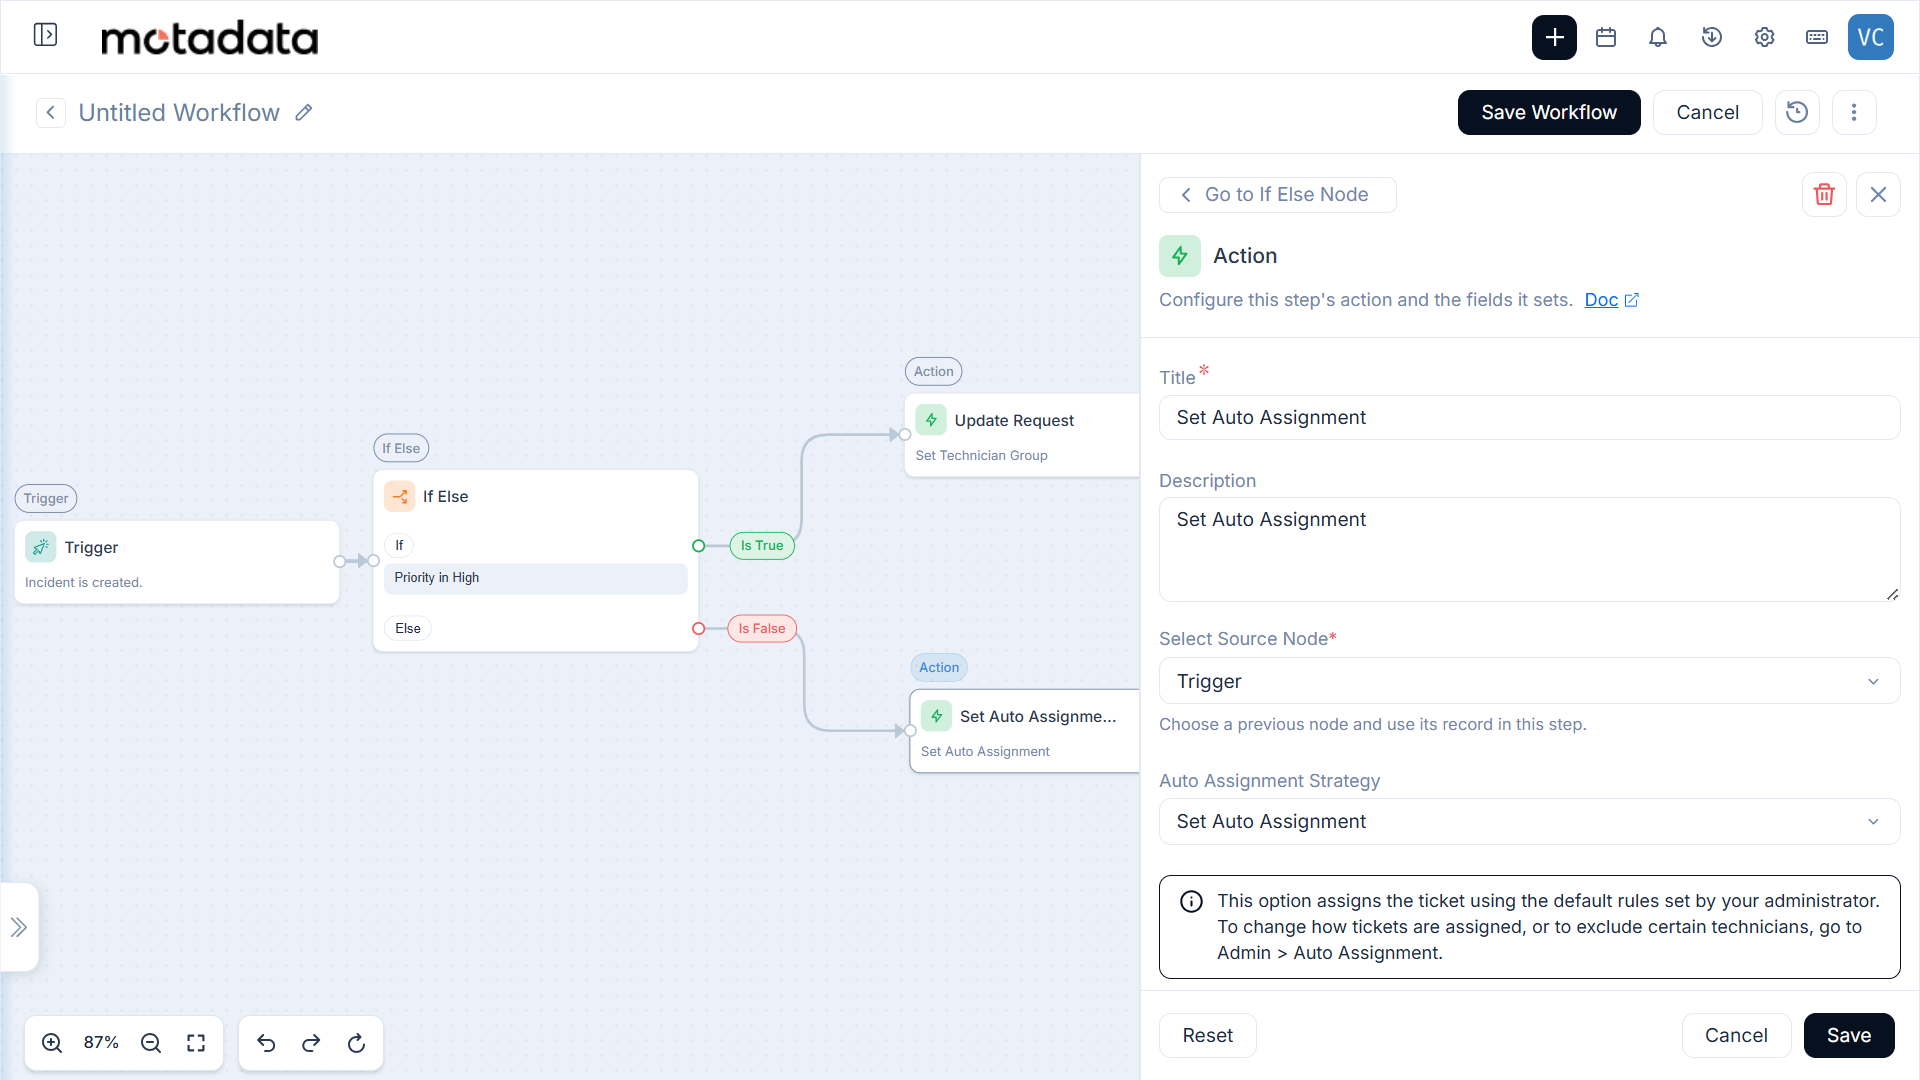Screen dimensions: 1920x1080
Task: Open the VC user profile avatar
Action: pos(1871,37)
